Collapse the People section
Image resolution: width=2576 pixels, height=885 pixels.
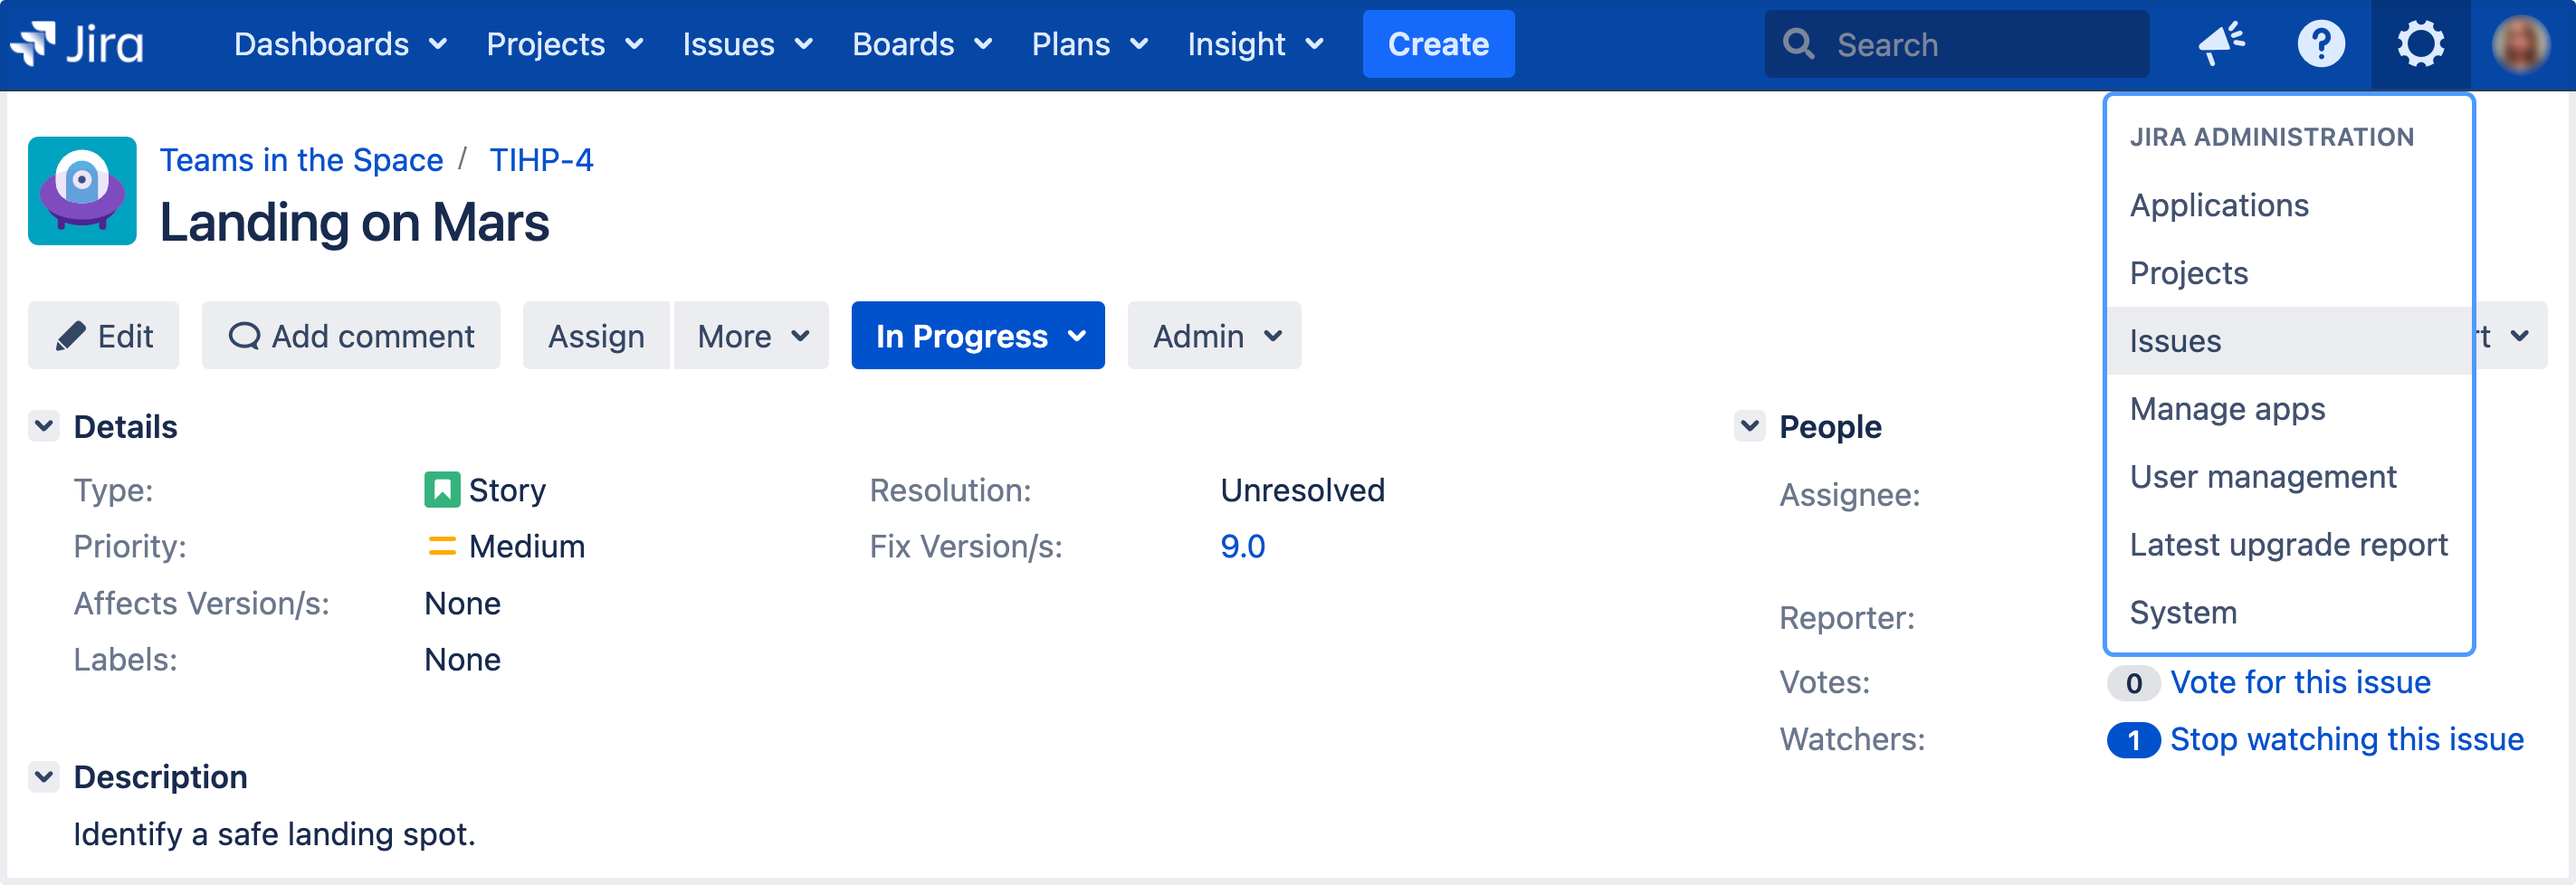click(1749, 426)
